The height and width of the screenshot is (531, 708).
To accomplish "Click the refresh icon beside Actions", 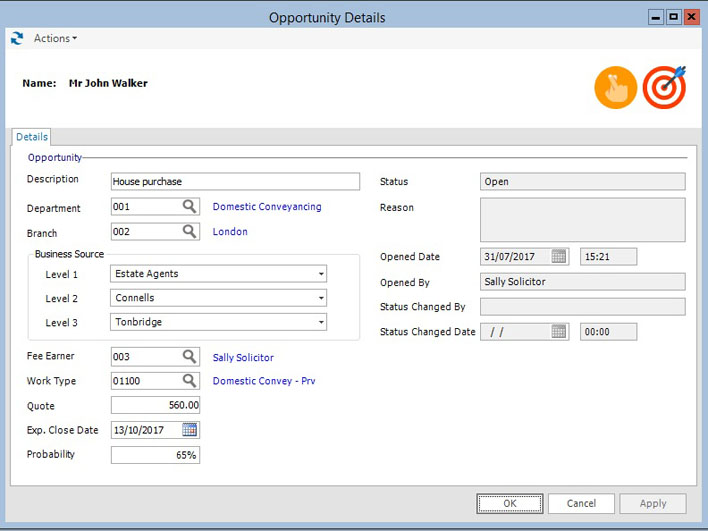I will (x=16, y=39).
